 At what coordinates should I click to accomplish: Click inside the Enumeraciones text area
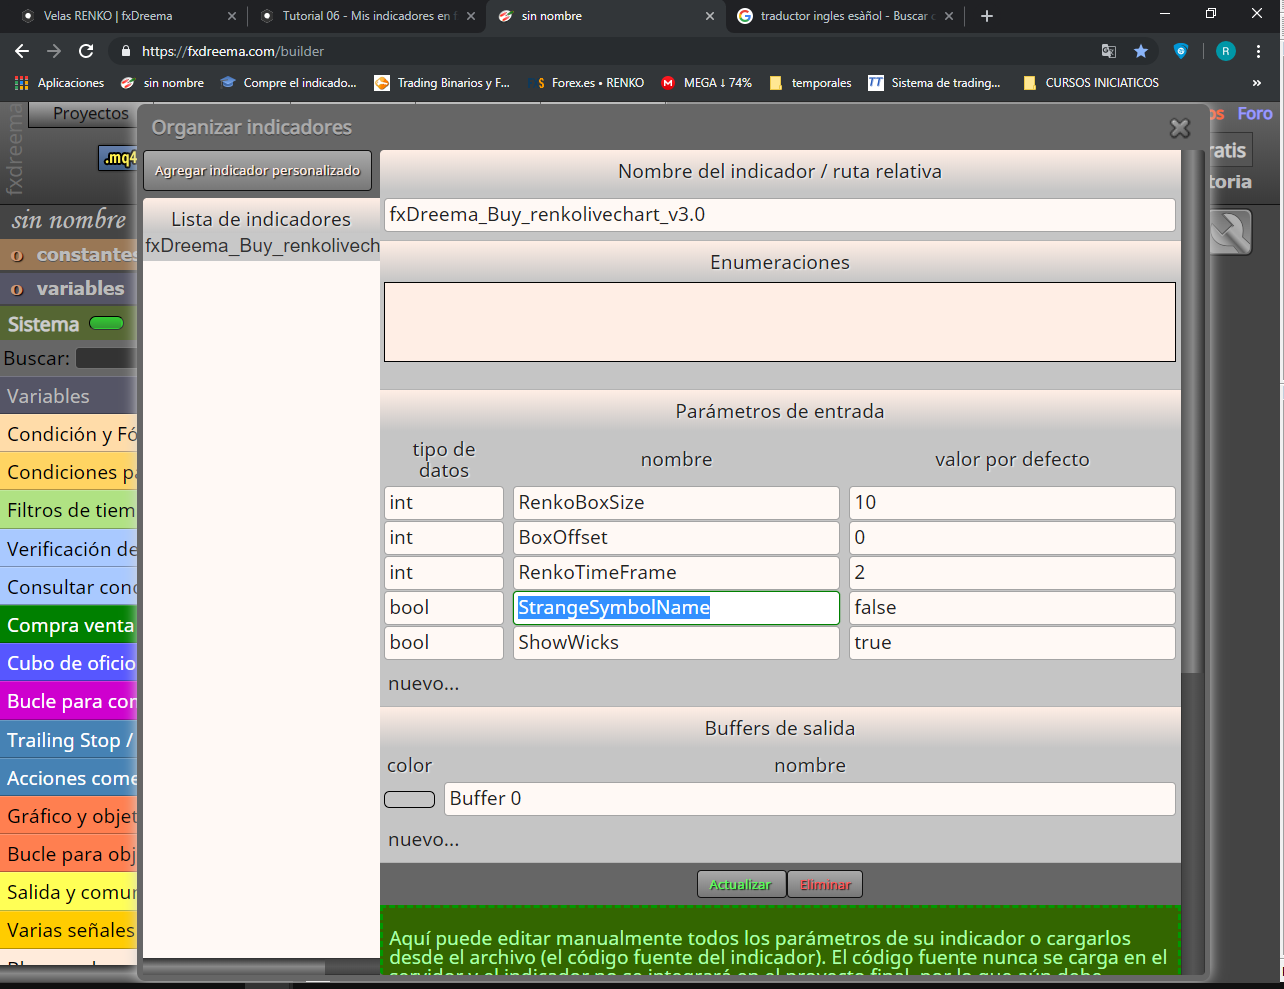point(780,322)
